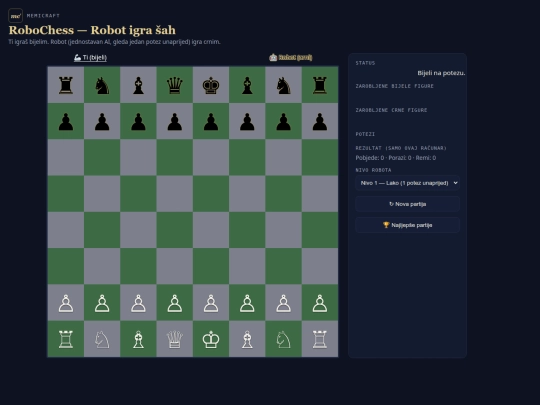Click the "ZAROBLJENE BIJELE FIGURE" label
Screen dimensions: 540x405
(395, 86)
